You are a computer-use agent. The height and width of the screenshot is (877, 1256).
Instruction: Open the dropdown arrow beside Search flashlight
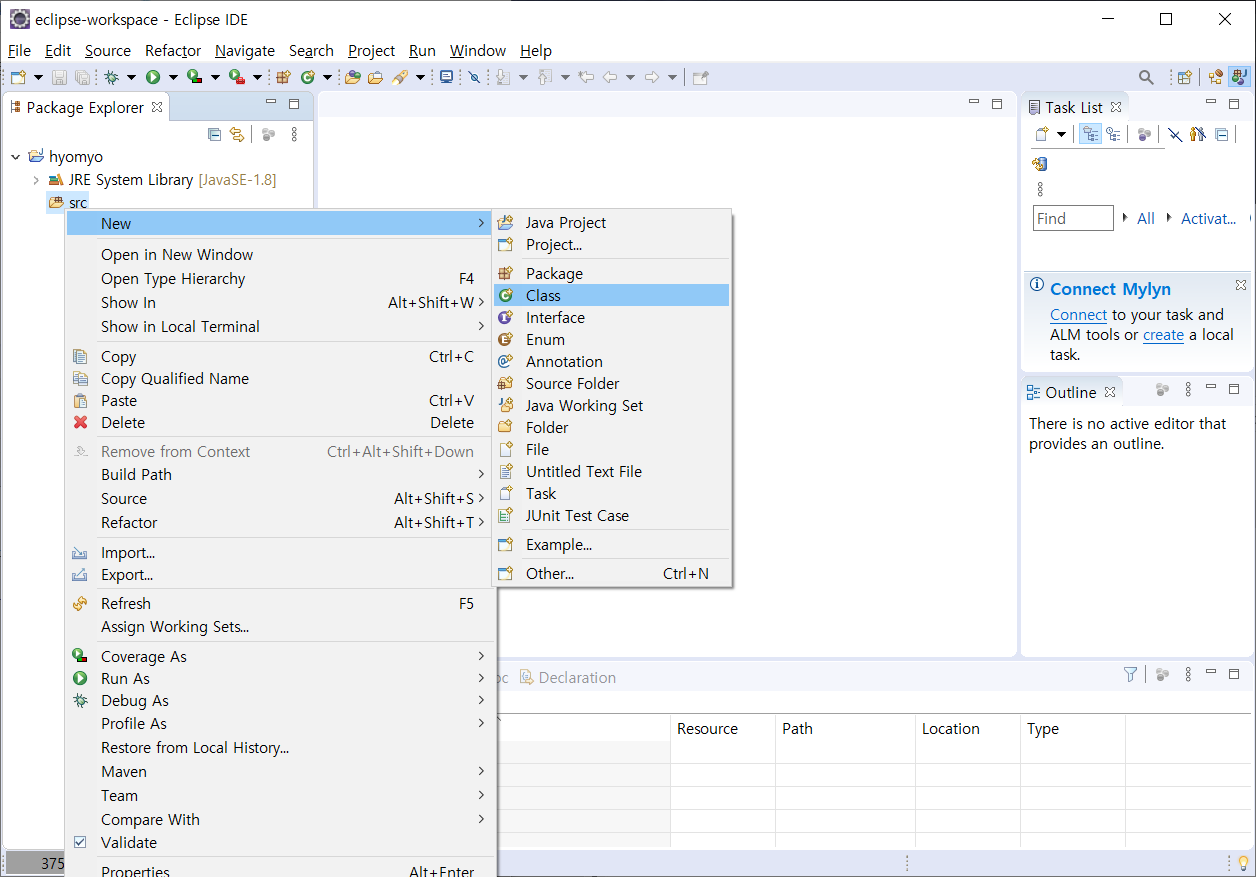pos(420,77)
